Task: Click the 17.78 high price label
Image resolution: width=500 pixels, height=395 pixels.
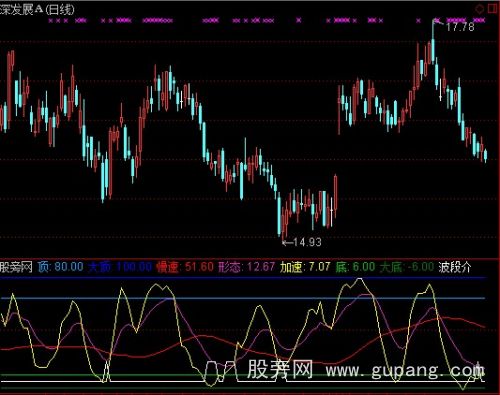Action: [x=460, y=27]
